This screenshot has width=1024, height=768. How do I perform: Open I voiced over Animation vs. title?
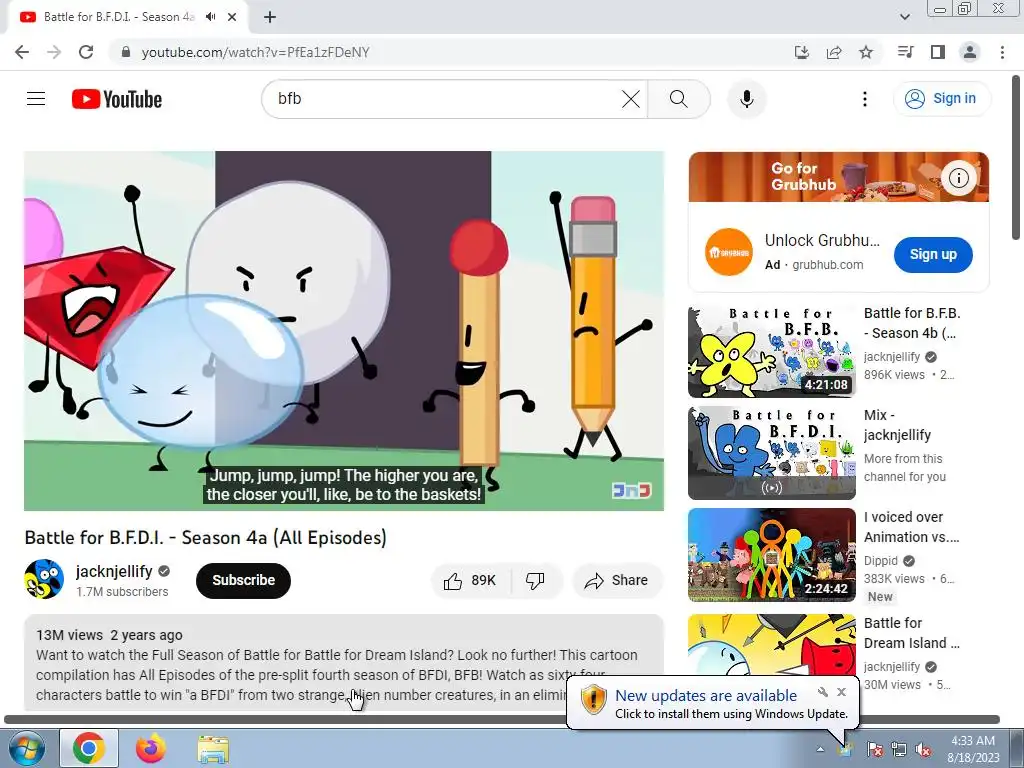(911, 527)
